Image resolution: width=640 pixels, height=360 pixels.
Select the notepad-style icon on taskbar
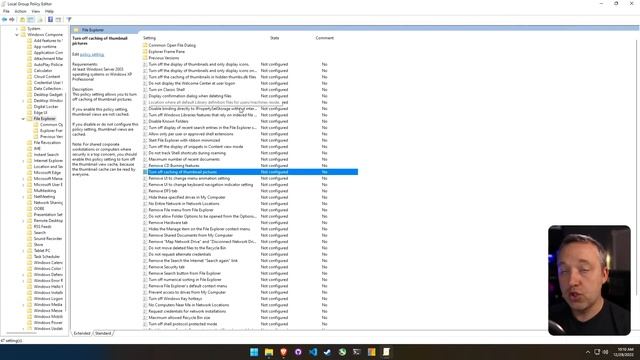[386, 352]
